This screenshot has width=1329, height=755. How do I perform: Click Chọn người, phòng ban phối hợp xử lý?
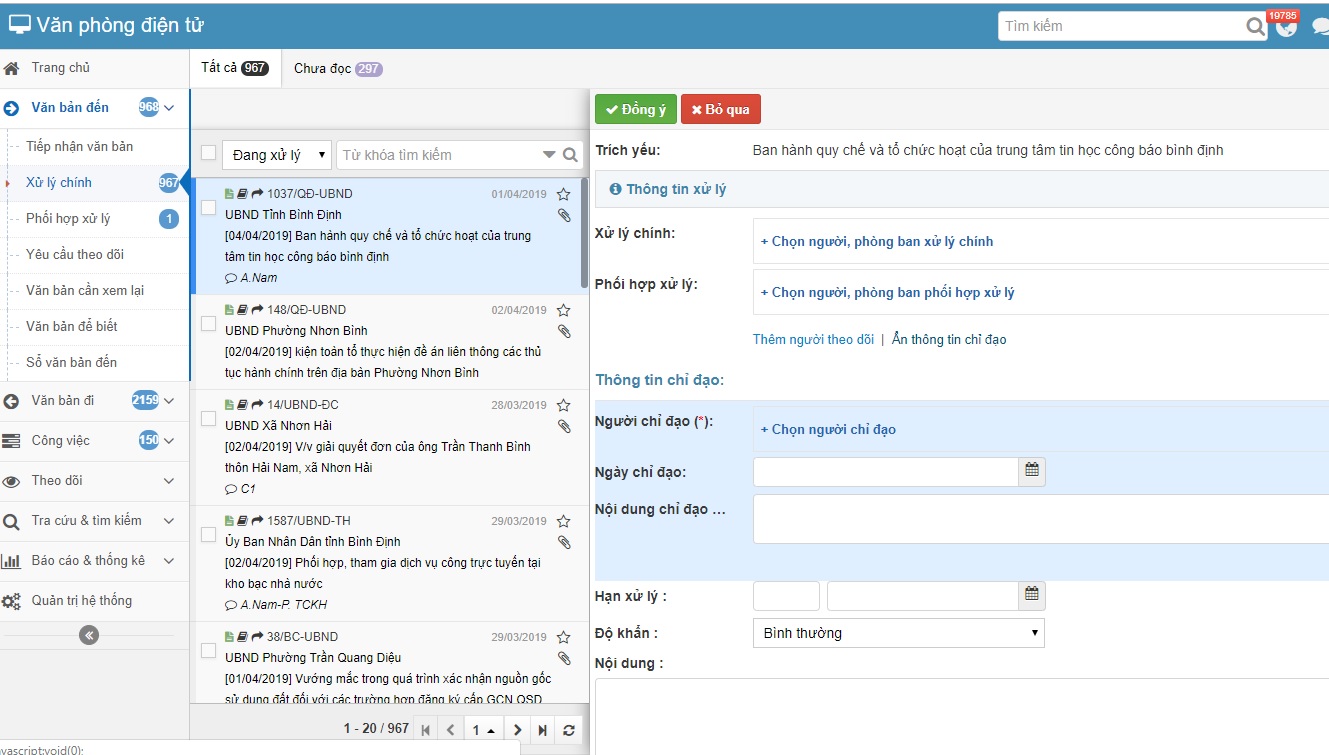click(x=887, y=292)
